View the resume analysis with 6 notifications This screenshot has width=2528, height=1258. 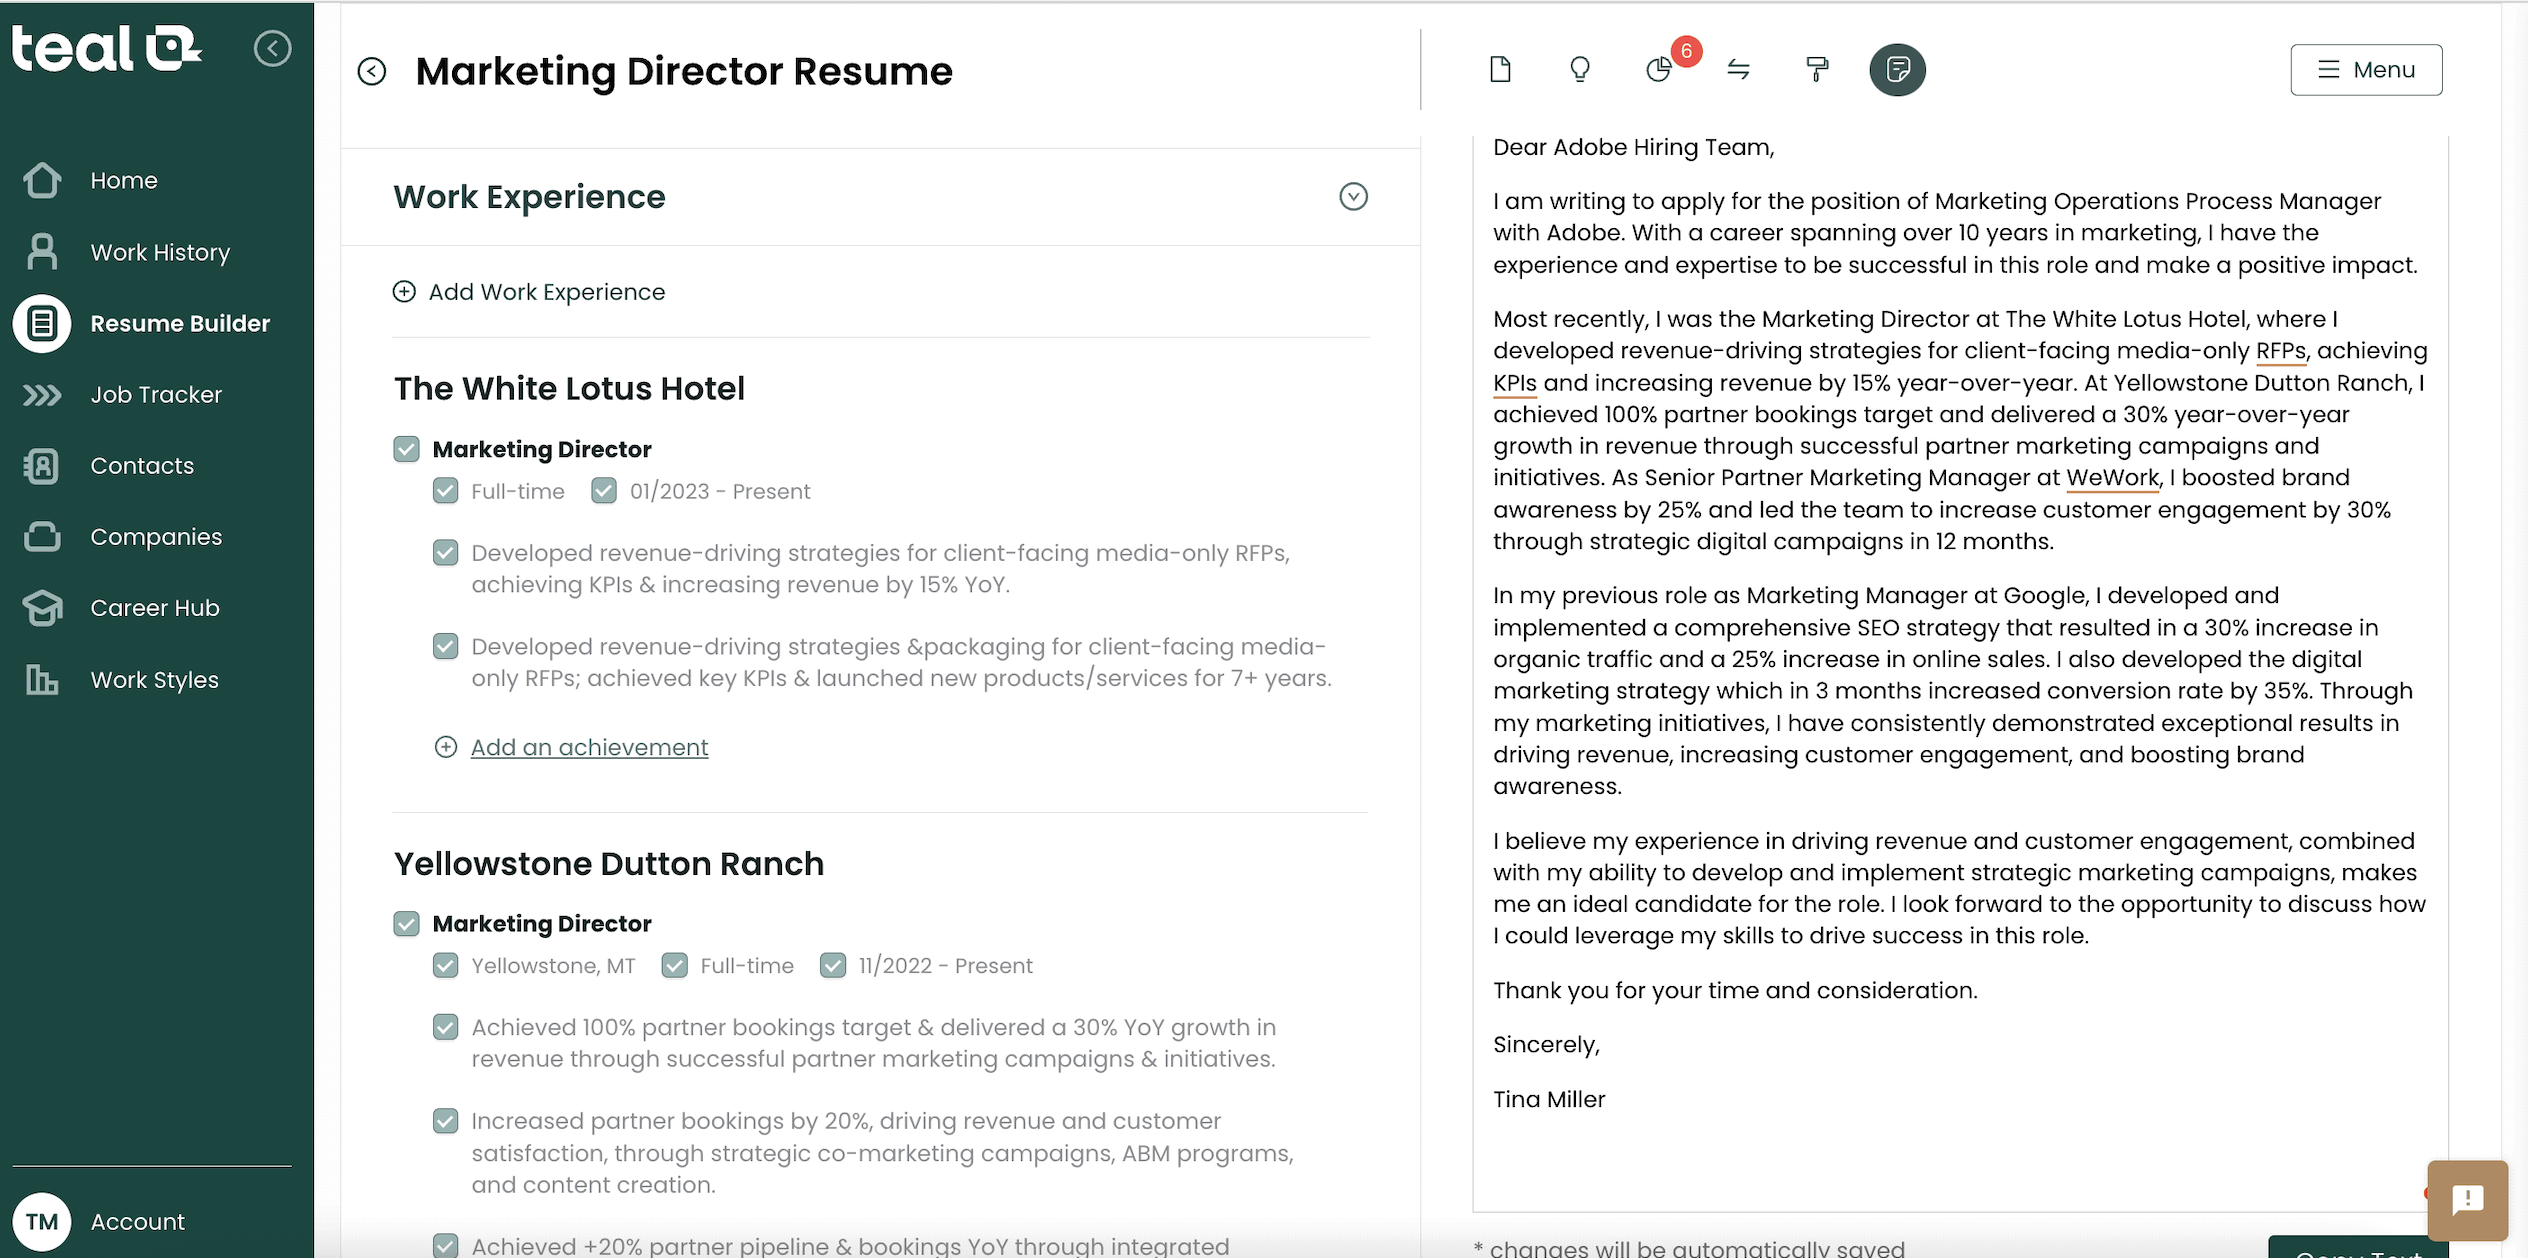(1659, 70)
